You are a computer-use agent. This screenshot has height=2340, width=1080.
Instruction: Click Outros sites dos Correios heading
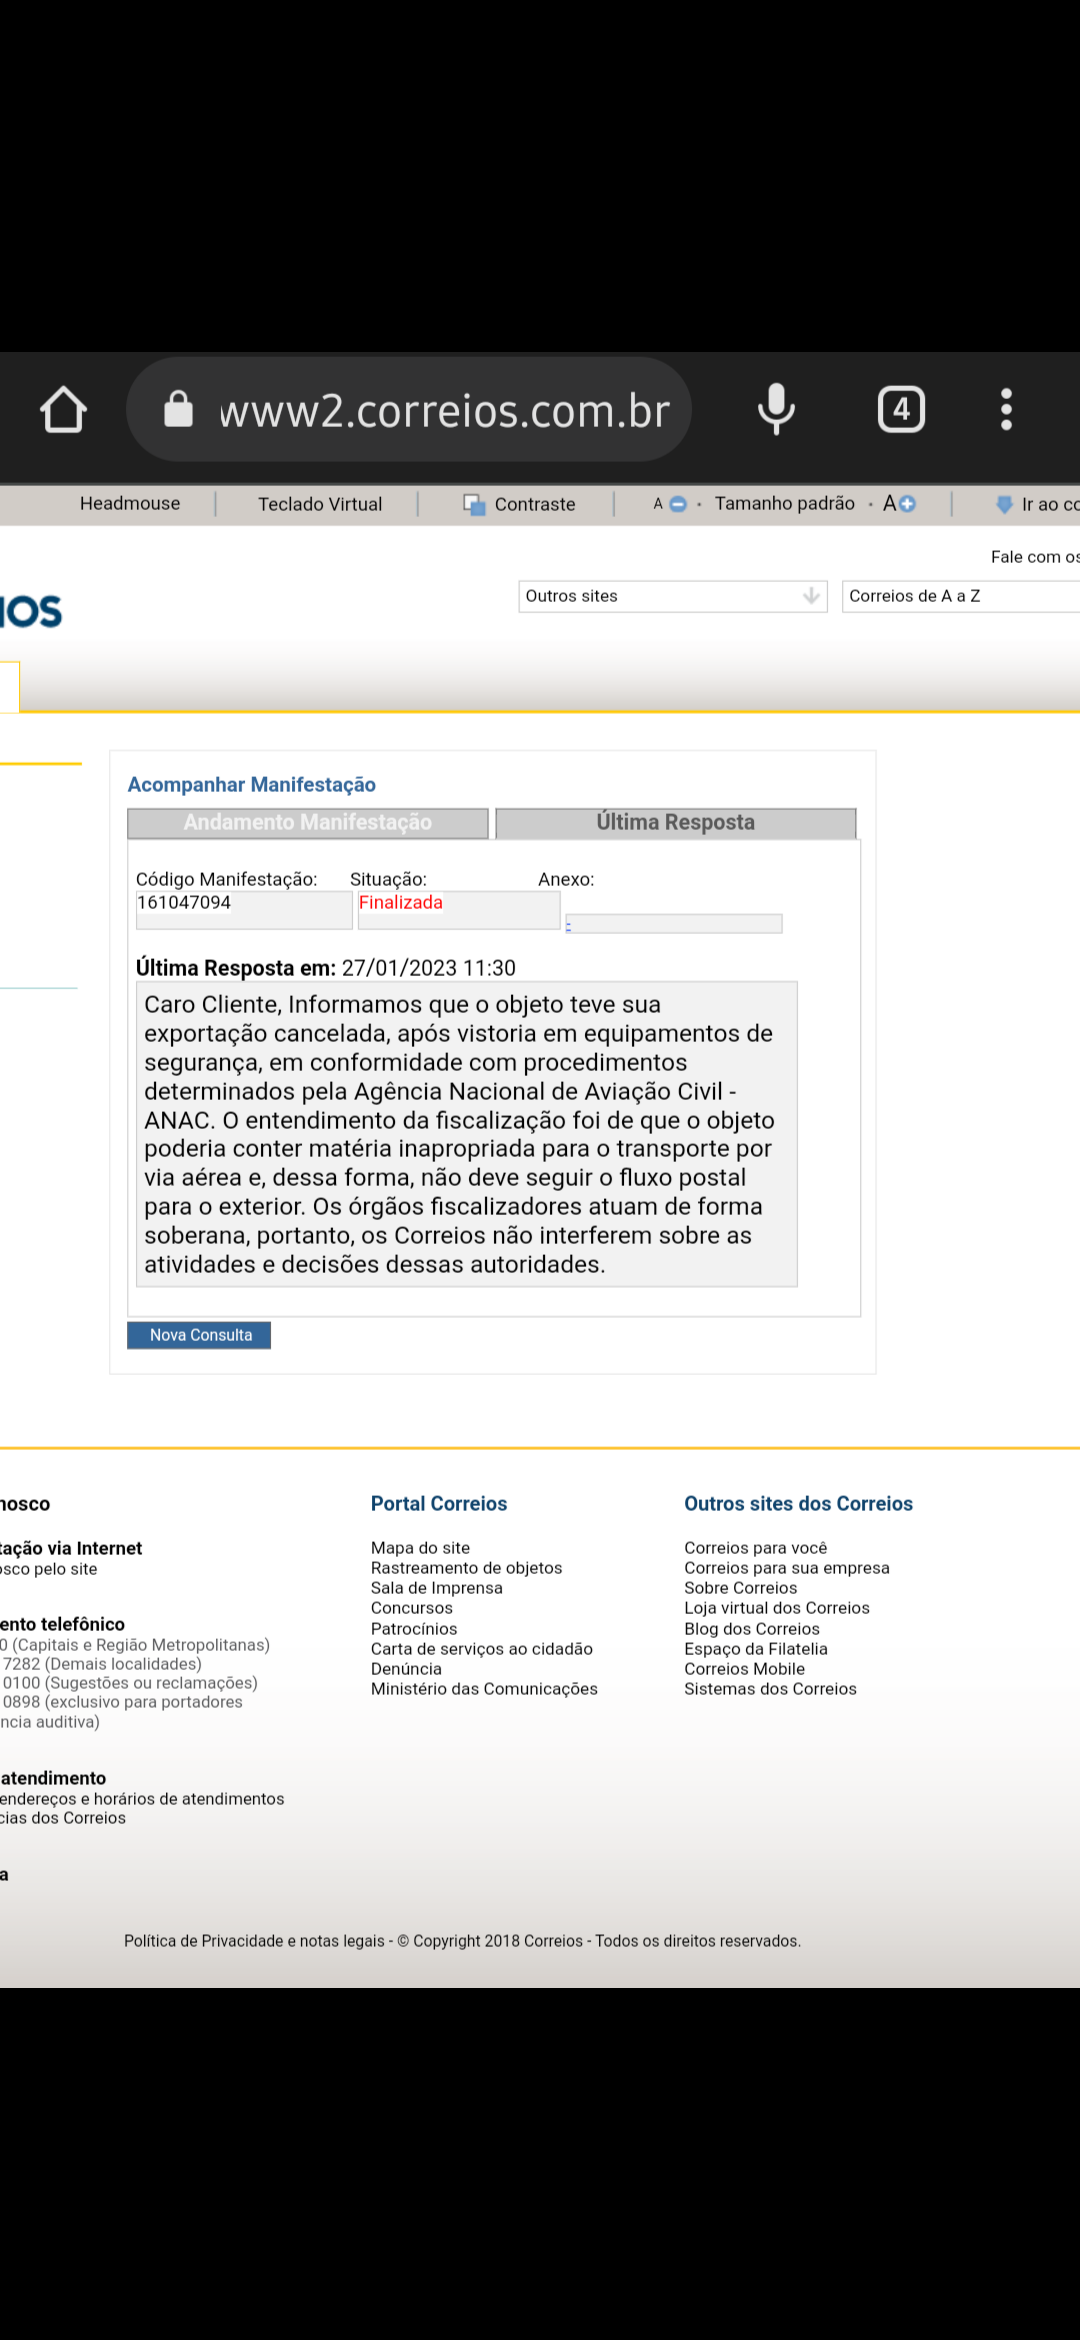799,1504
